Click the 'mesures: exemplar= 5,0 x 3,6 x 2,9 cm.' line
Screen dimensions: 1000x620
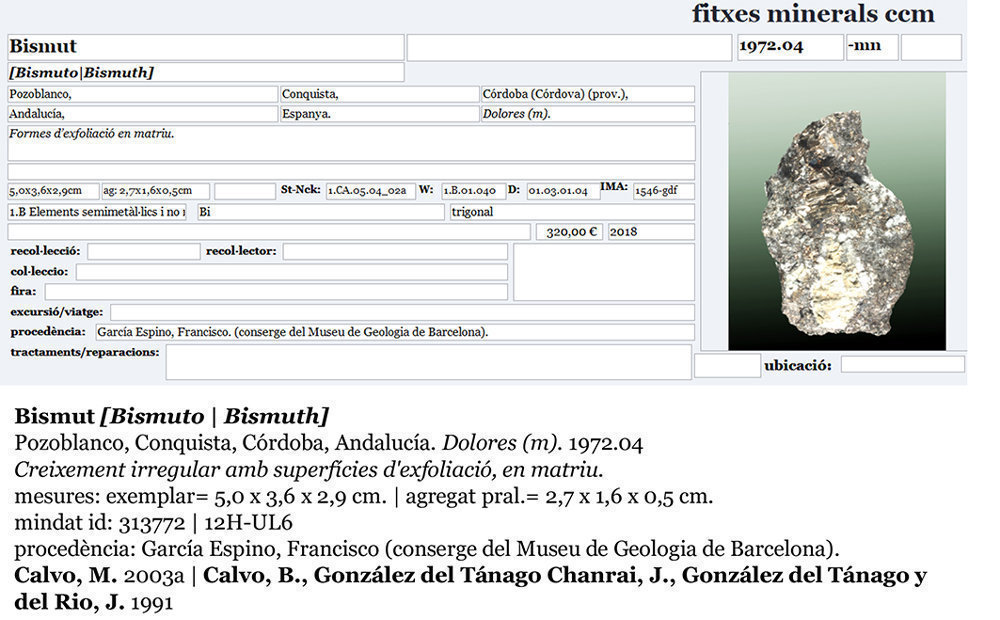point(200,496)
